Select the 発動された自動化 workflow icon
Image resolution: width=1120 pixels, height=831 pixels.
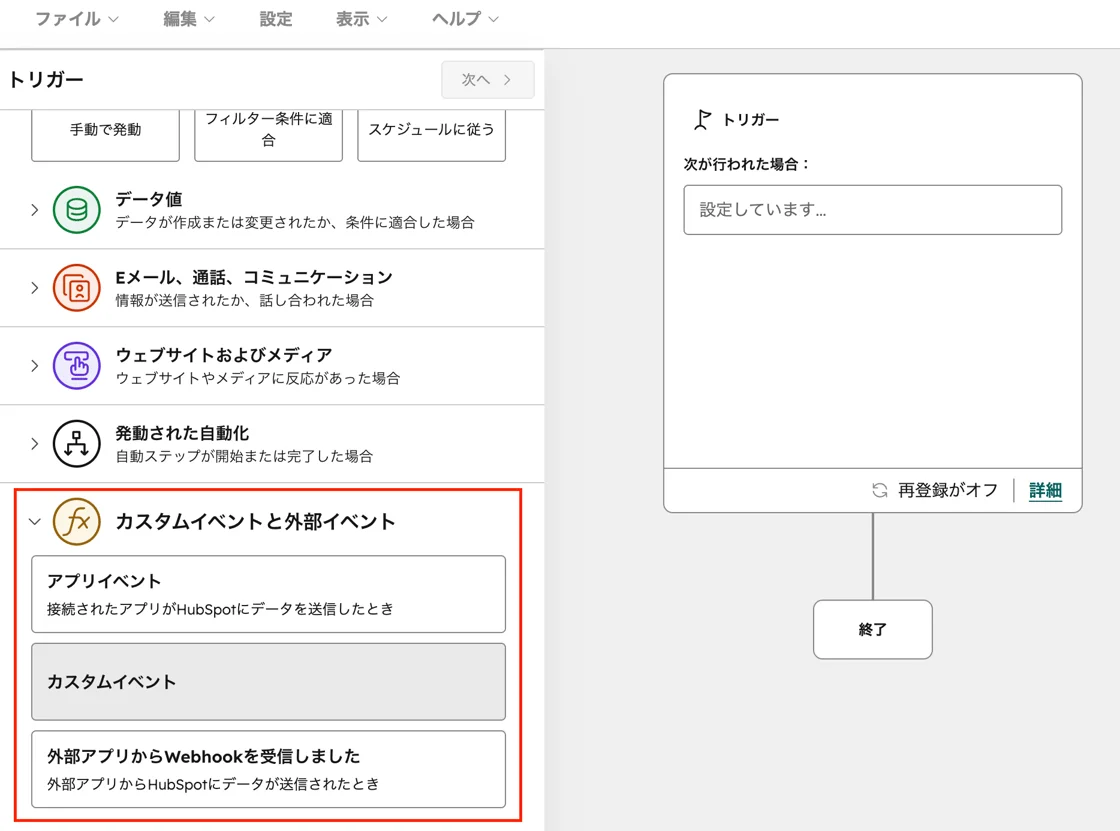point(76,443)
